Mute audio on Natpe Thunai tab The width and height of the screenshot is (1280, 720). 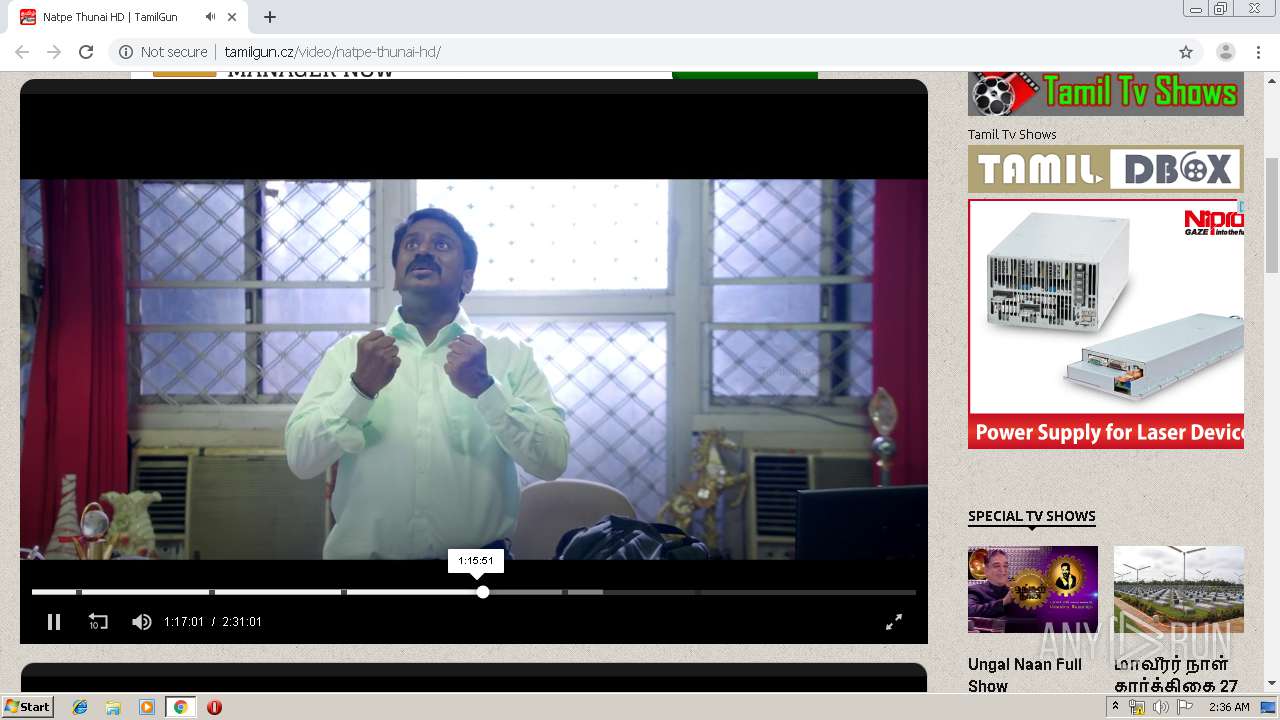210,17
